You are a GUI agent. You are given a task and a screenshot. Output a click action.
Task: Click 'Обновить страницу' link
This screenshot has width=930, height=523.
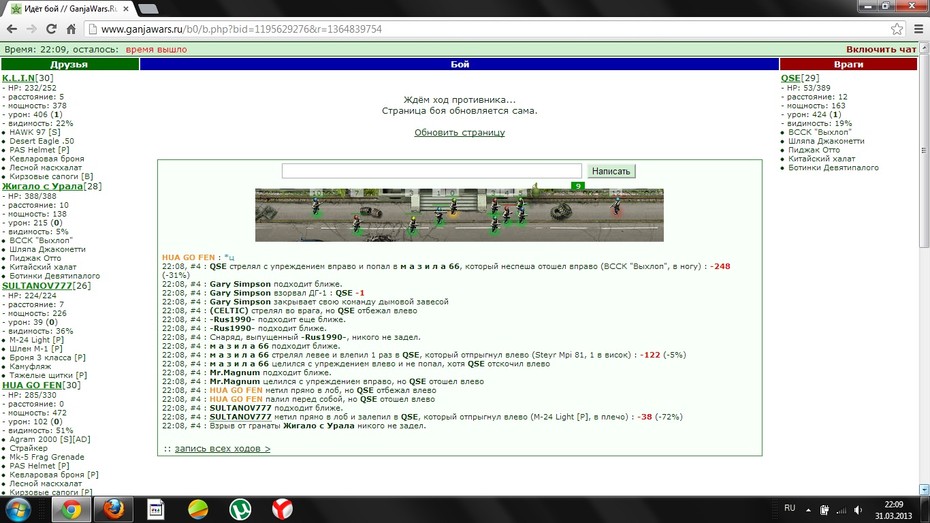(x=460, y=132)
